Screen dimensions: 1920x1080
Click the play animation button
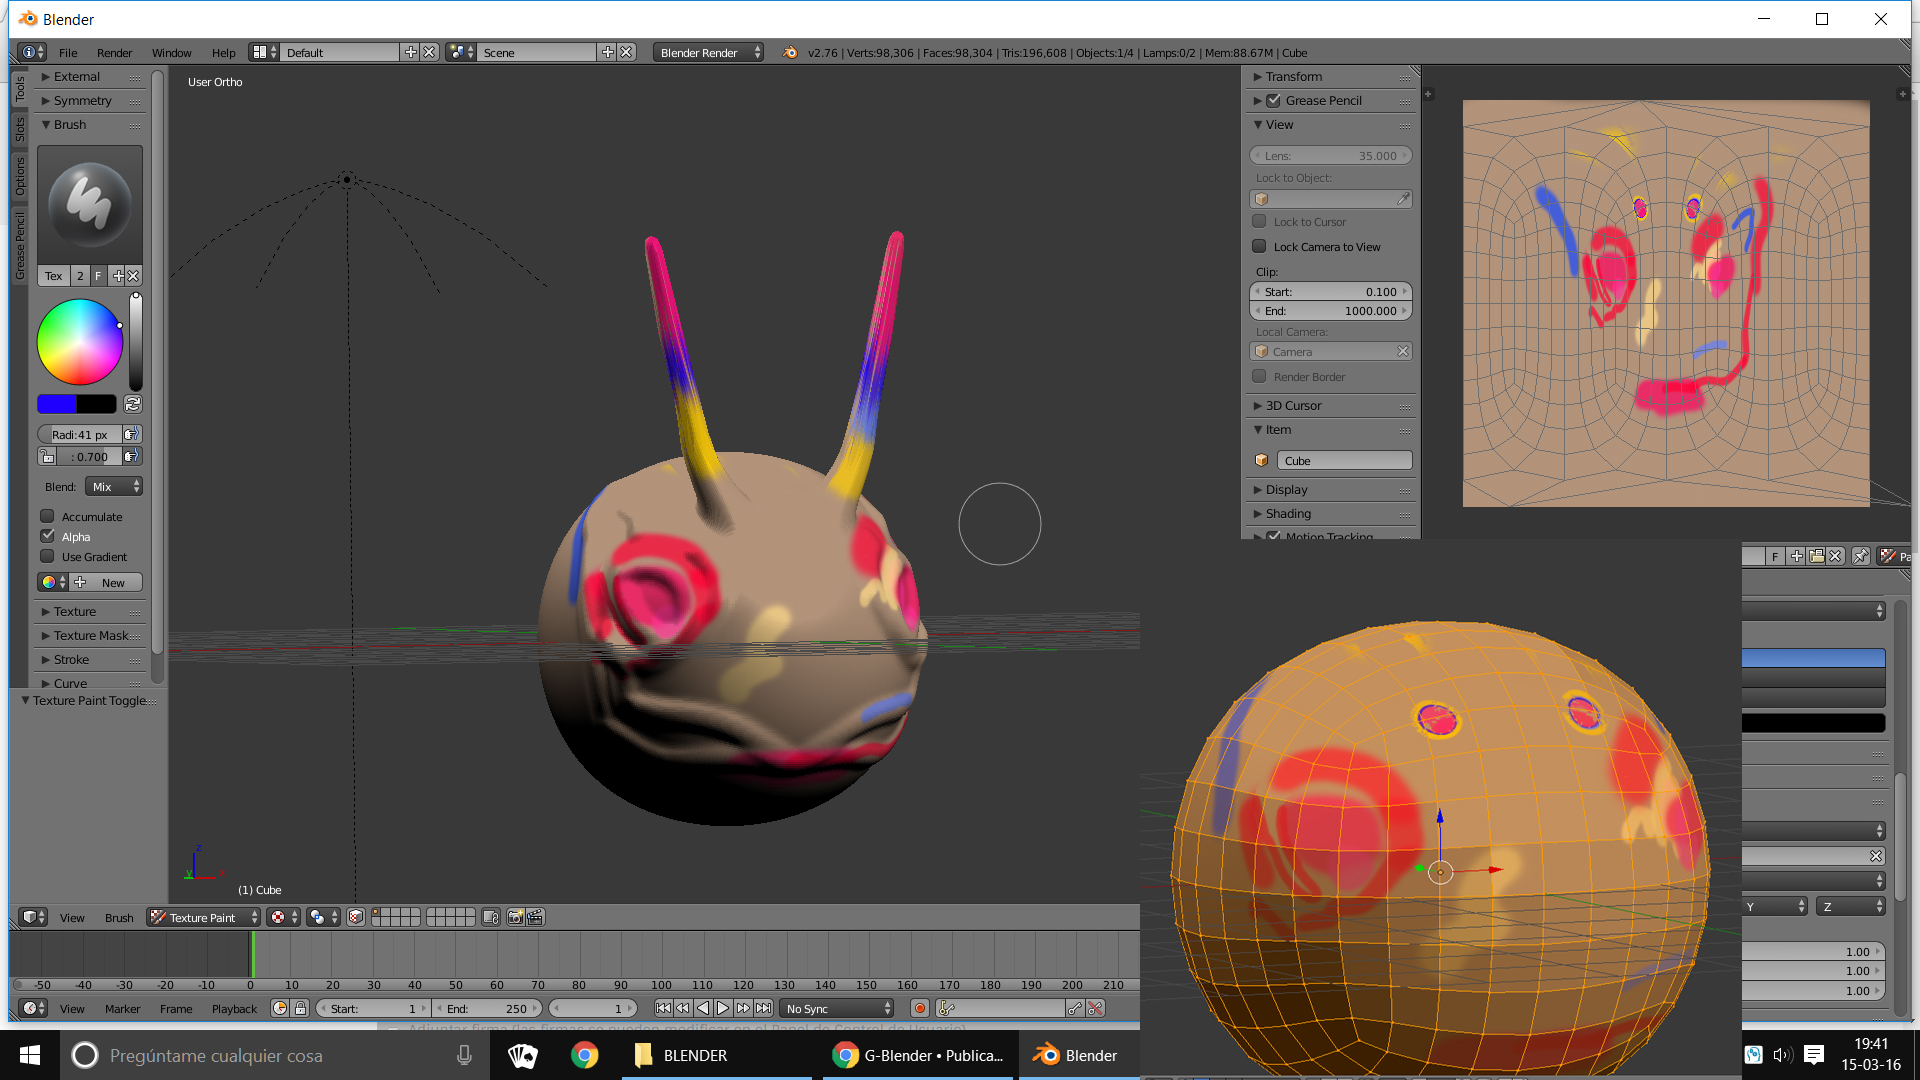723,1008
